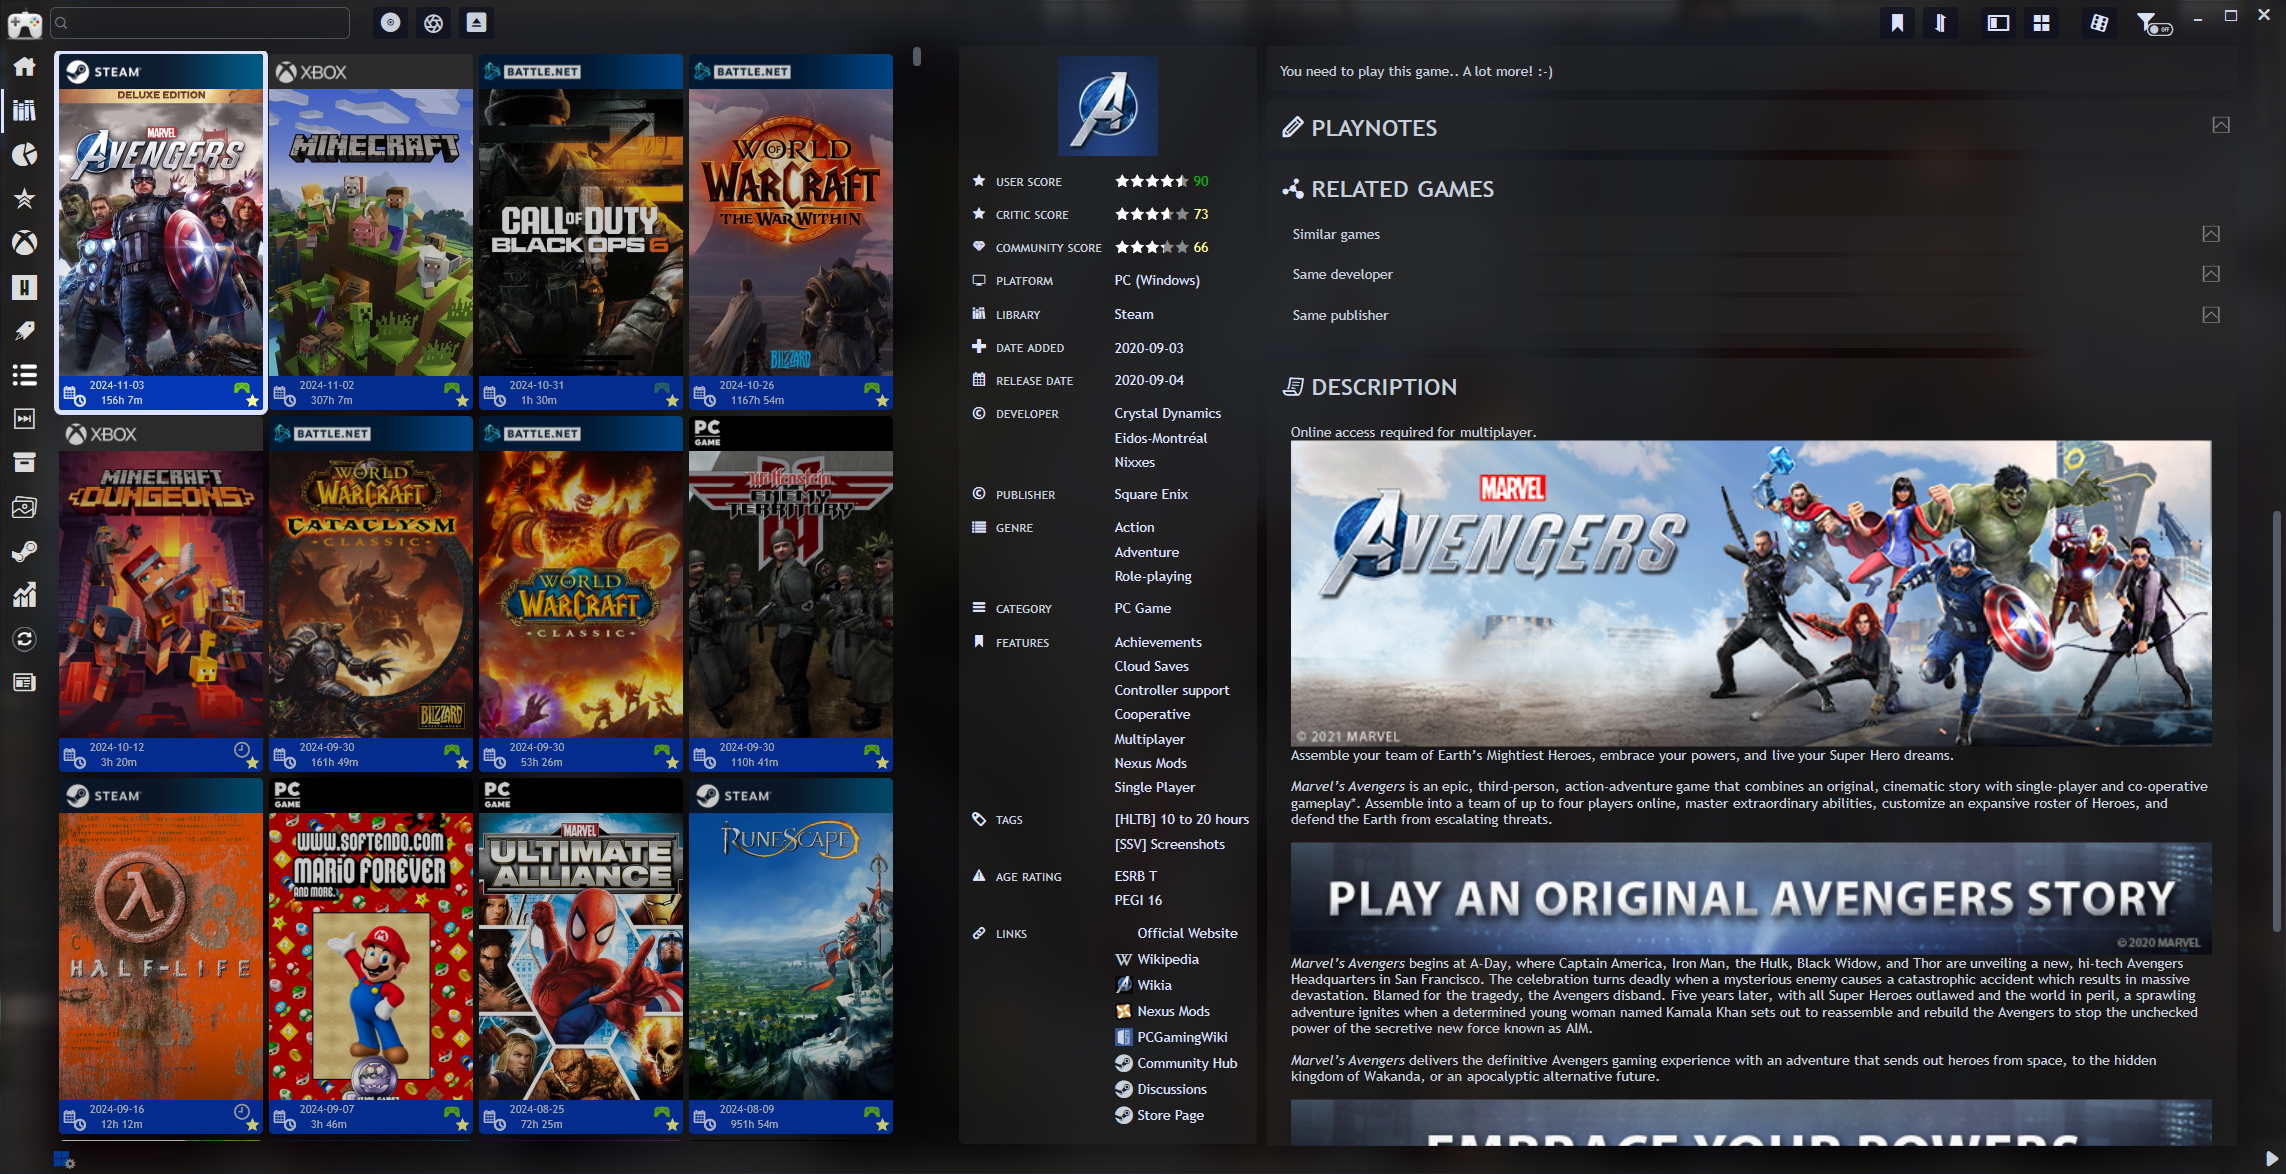
Task: Toggle favorite star on Minecraft tile
Action: click(462, 401)
